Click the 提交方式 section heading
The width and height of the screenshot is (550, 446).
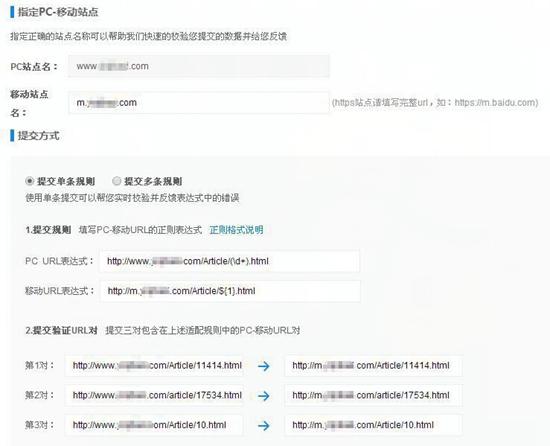pos(39,135)
